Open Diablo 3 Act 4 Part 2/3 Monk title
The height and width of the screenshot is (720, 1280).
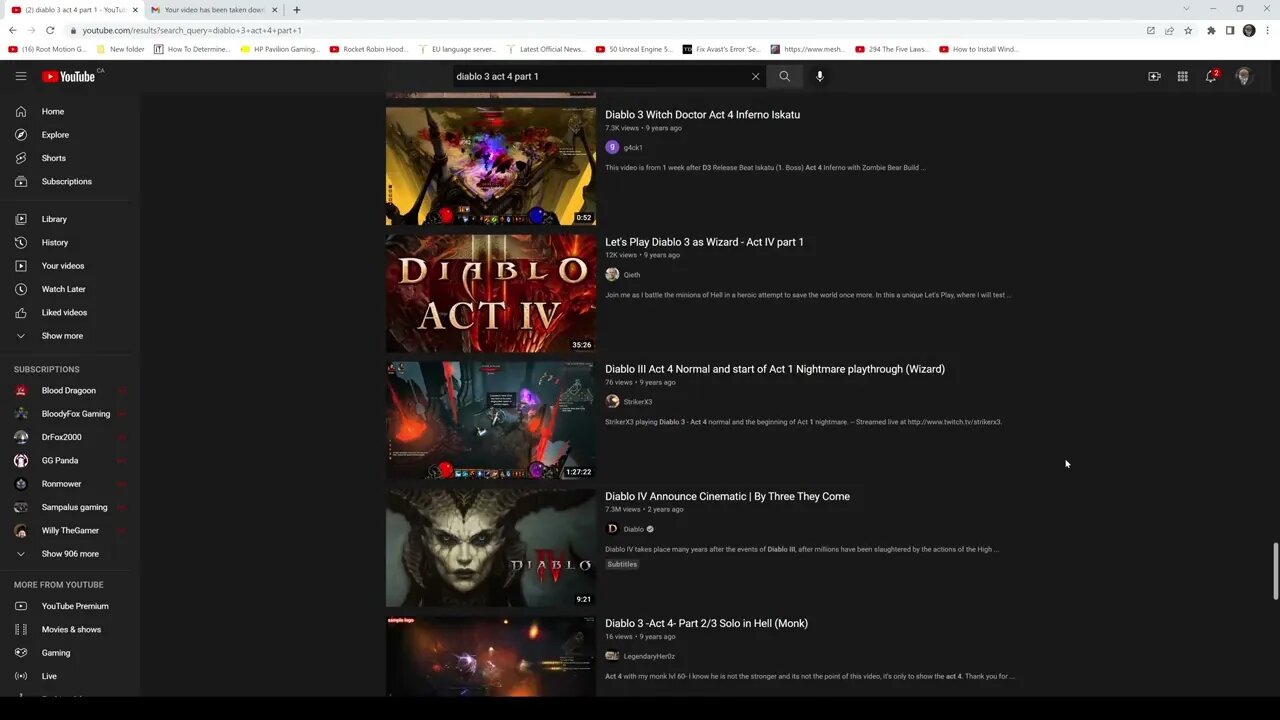706,623
